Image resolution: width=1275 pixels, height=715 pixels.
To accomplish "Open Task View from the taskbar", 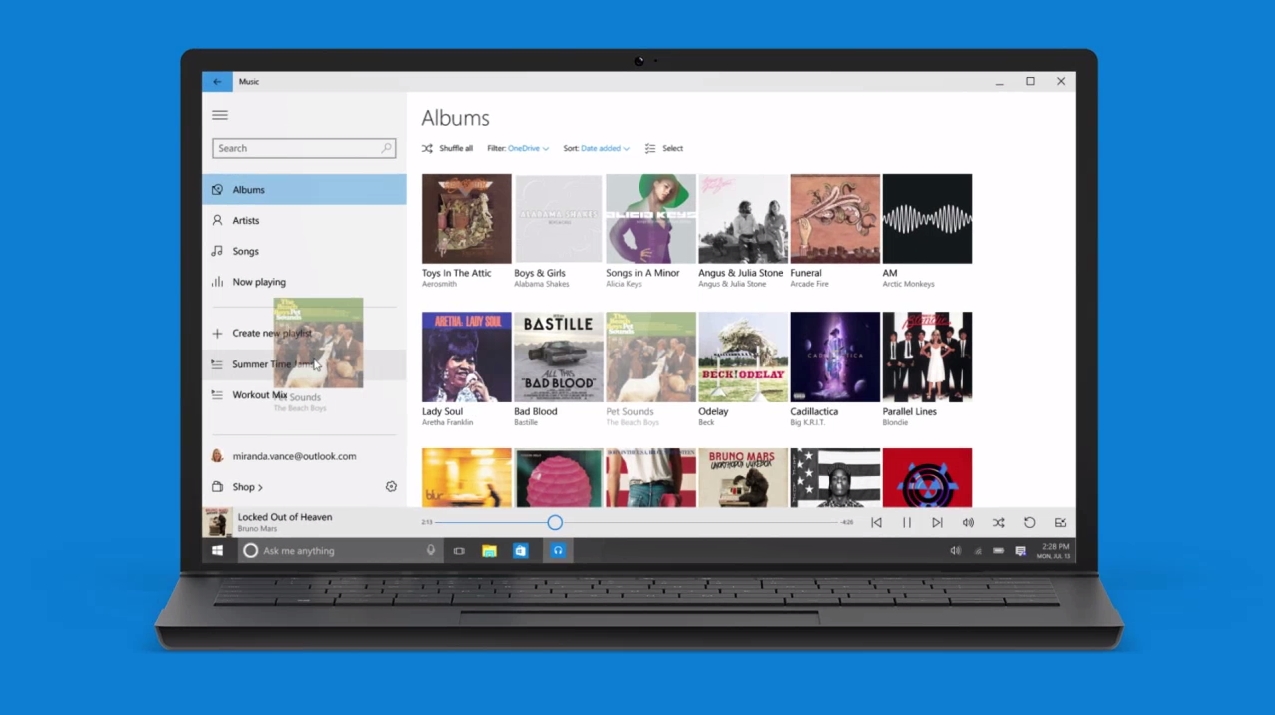I will (459, 551).
